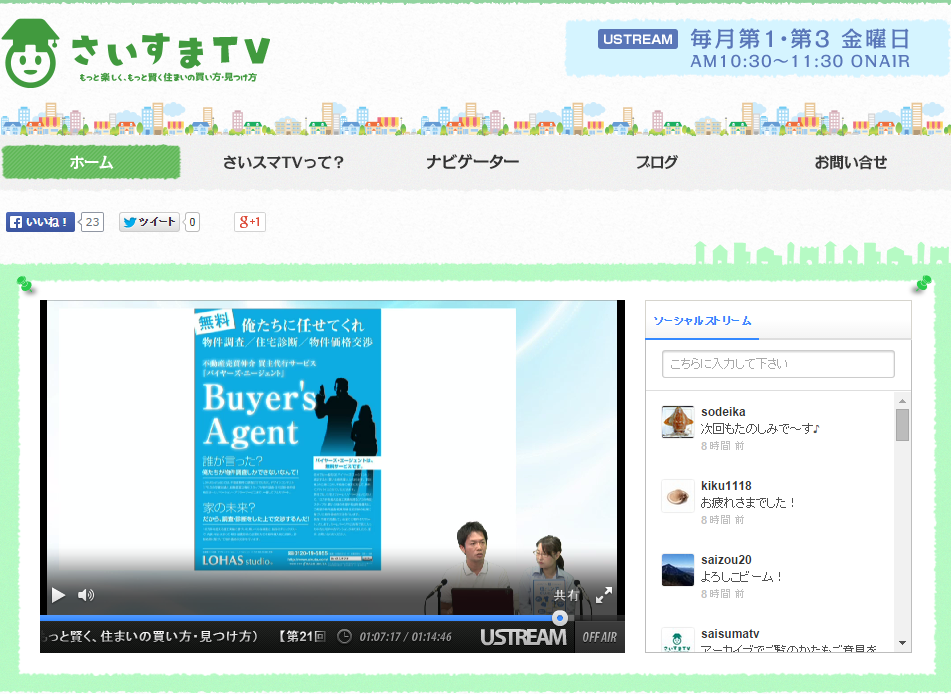951x694 pixels.
Task: Open the さいスマTVって？ page
Action: 283,162
